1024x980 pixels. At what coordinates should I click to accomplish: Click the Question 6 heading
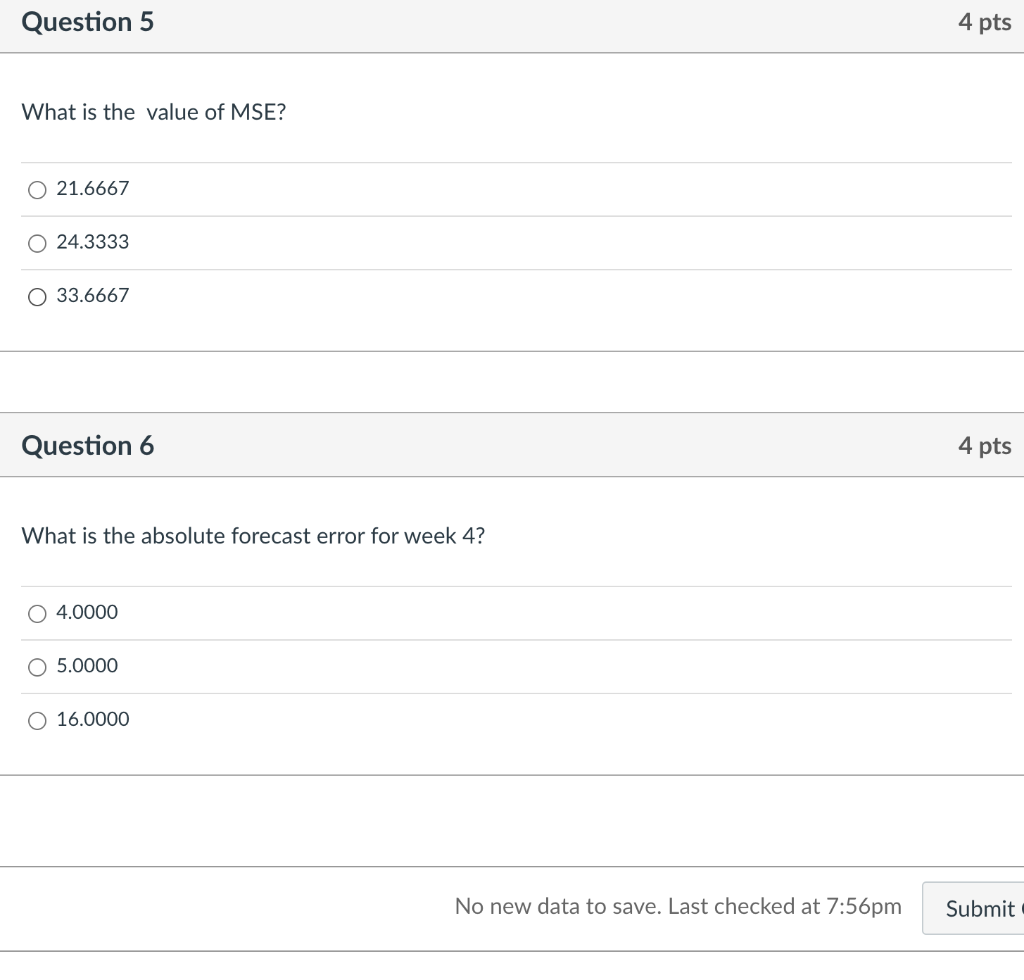coord(88,446)
